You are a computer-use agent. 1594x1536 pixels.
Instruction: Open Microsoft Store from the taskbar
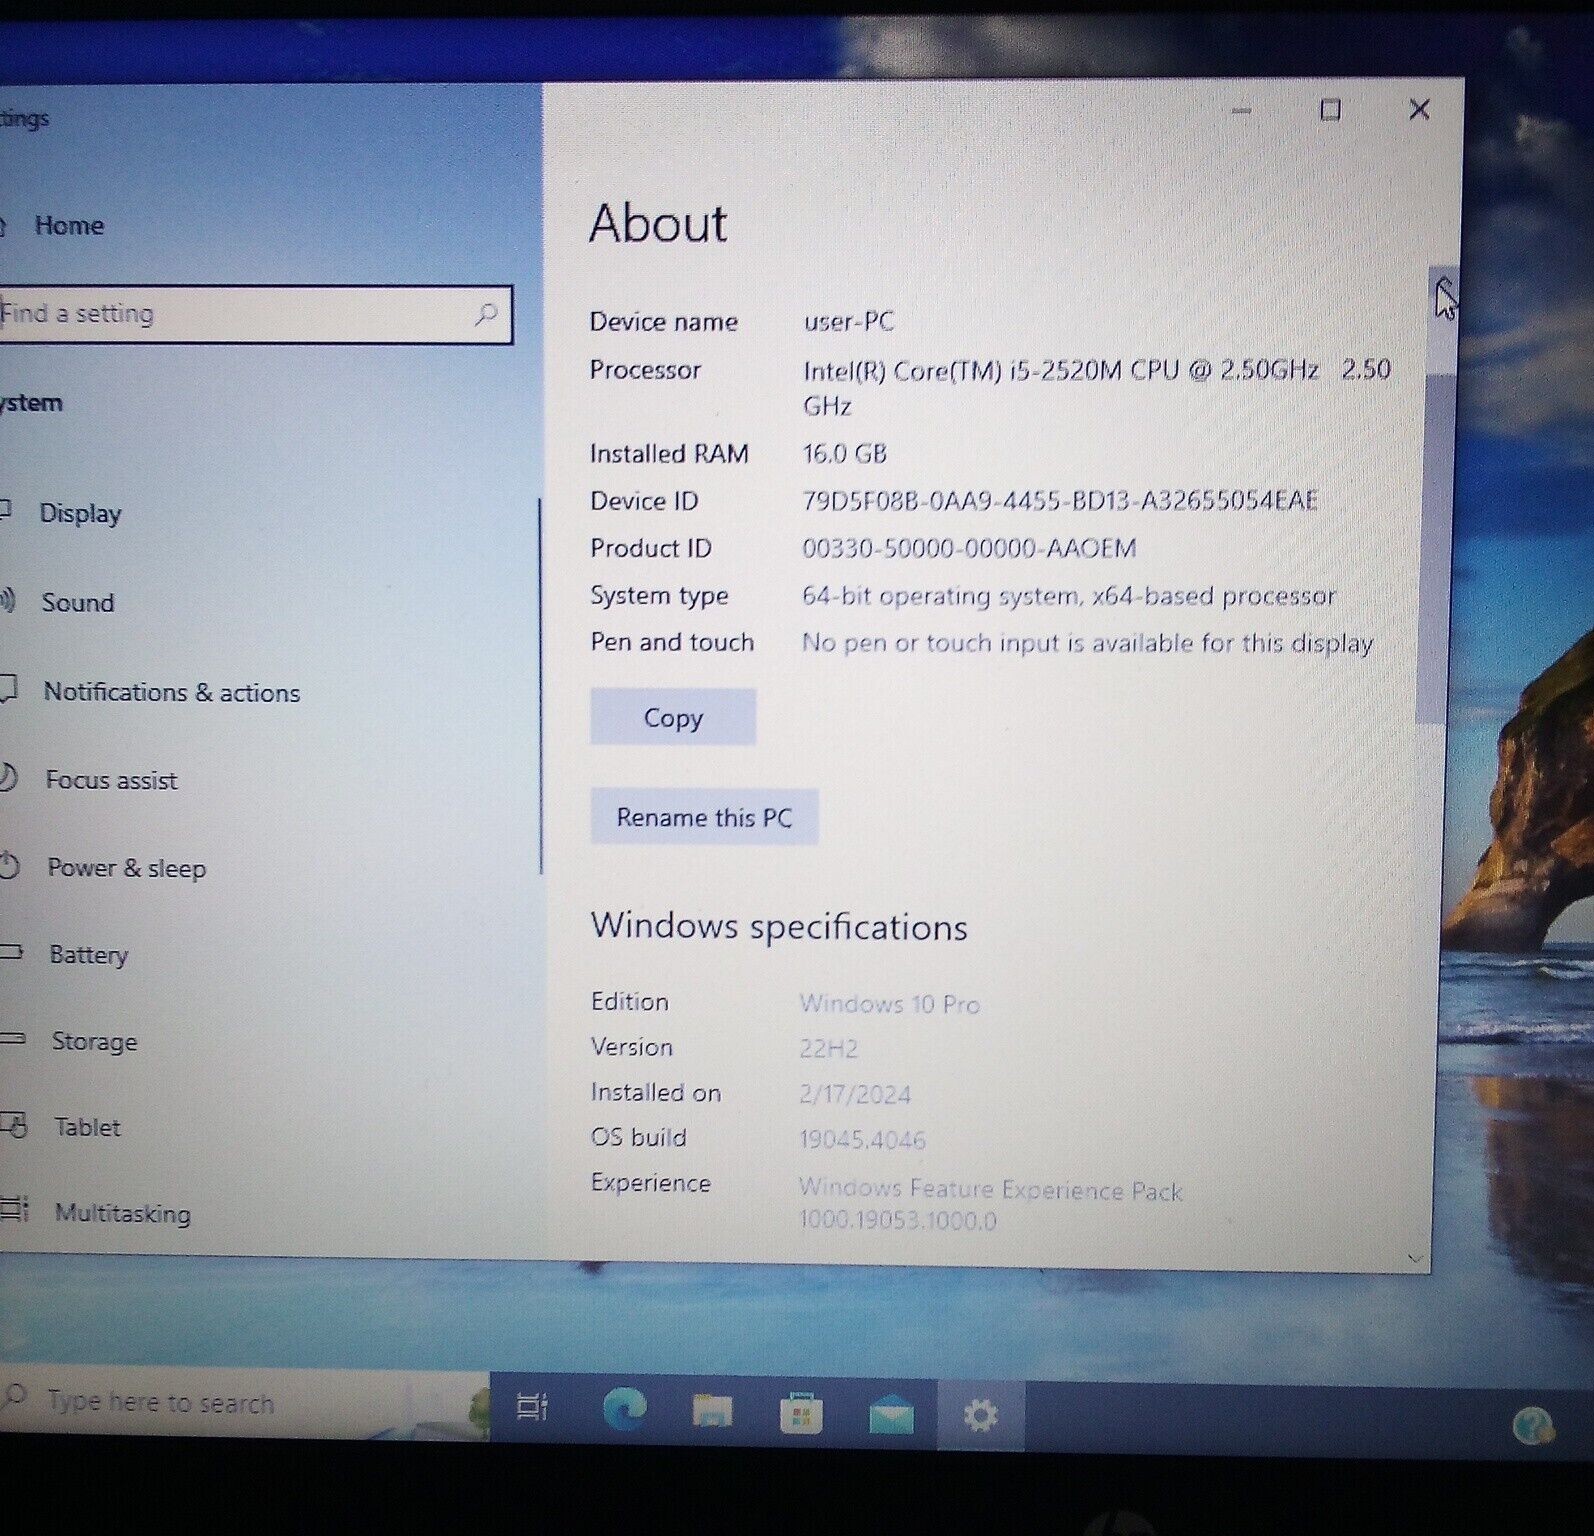tap(801, 1413)
